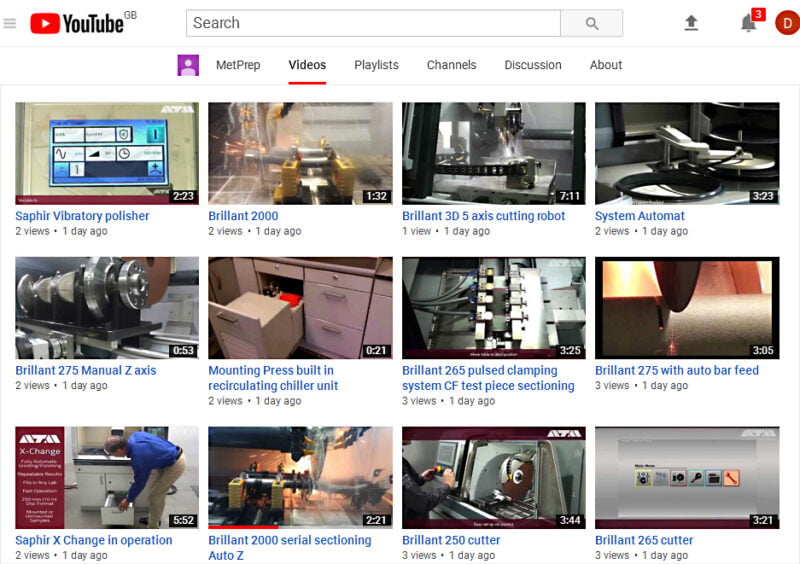Open the Brillant 265 cutter title

coord(644,540)
